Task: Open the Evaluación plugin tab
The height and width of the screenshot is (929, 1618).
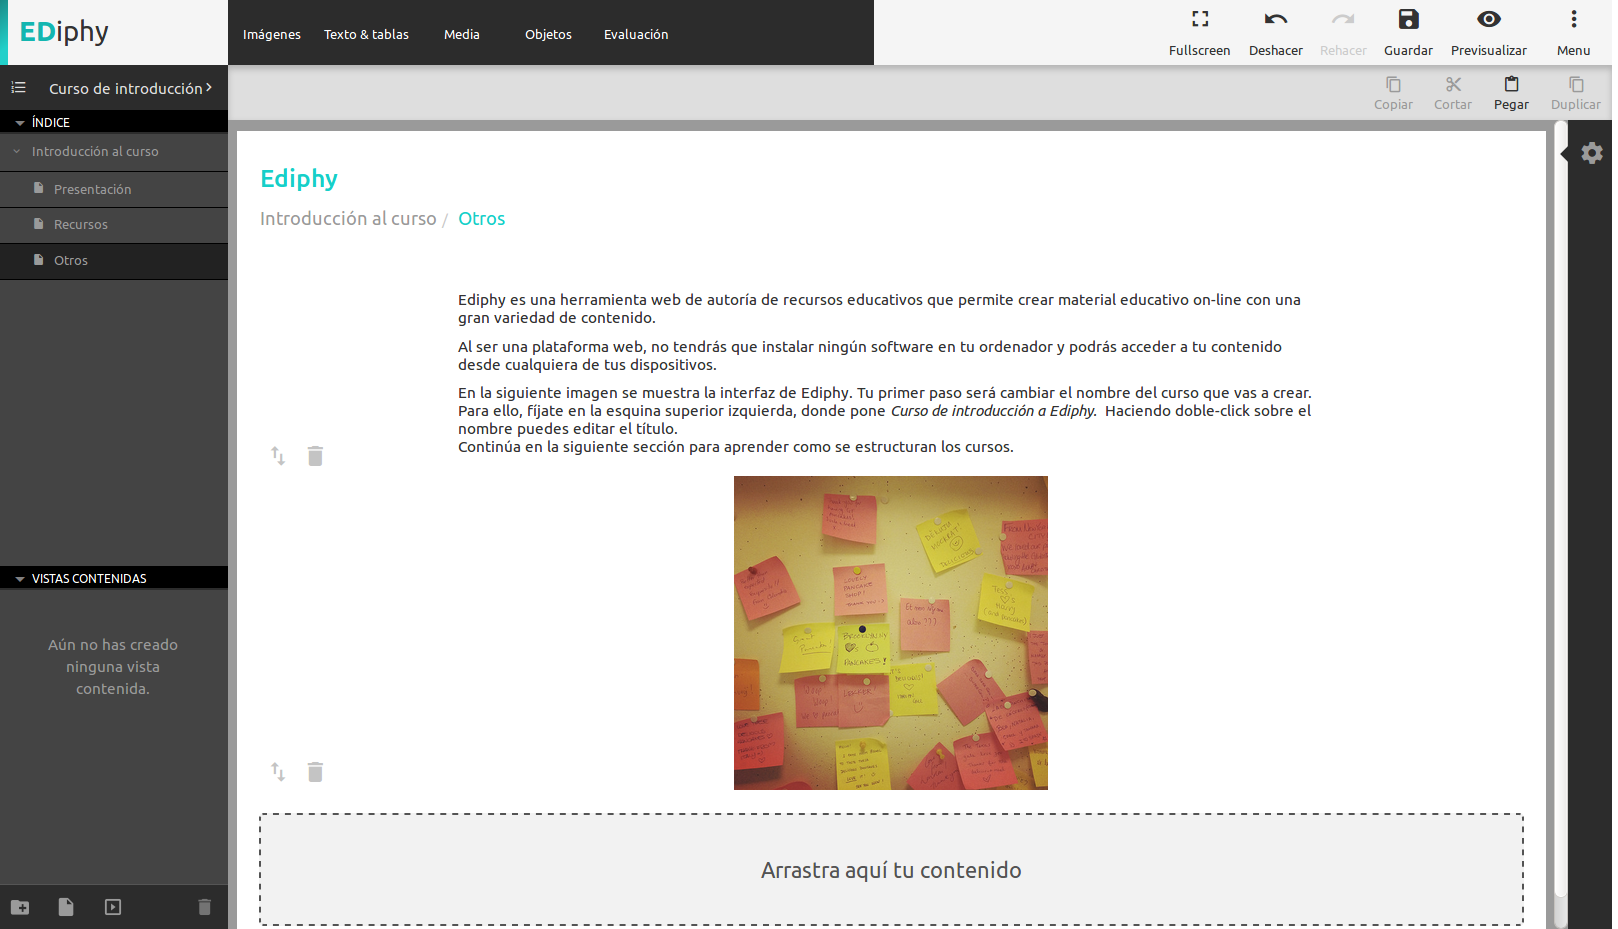Action: (636, 34)
